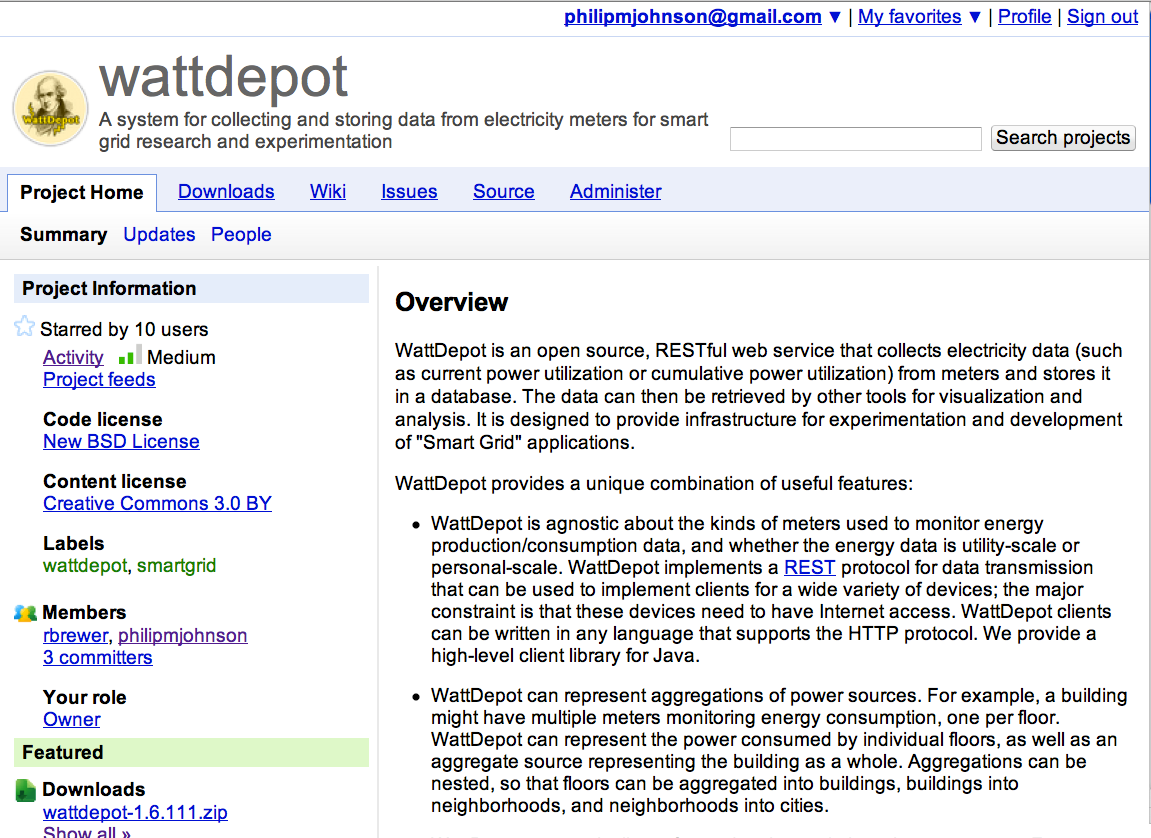This screenshot has height=838, width=1151.
Task: Follow the REST protocol link
Action: coord(809,568)
